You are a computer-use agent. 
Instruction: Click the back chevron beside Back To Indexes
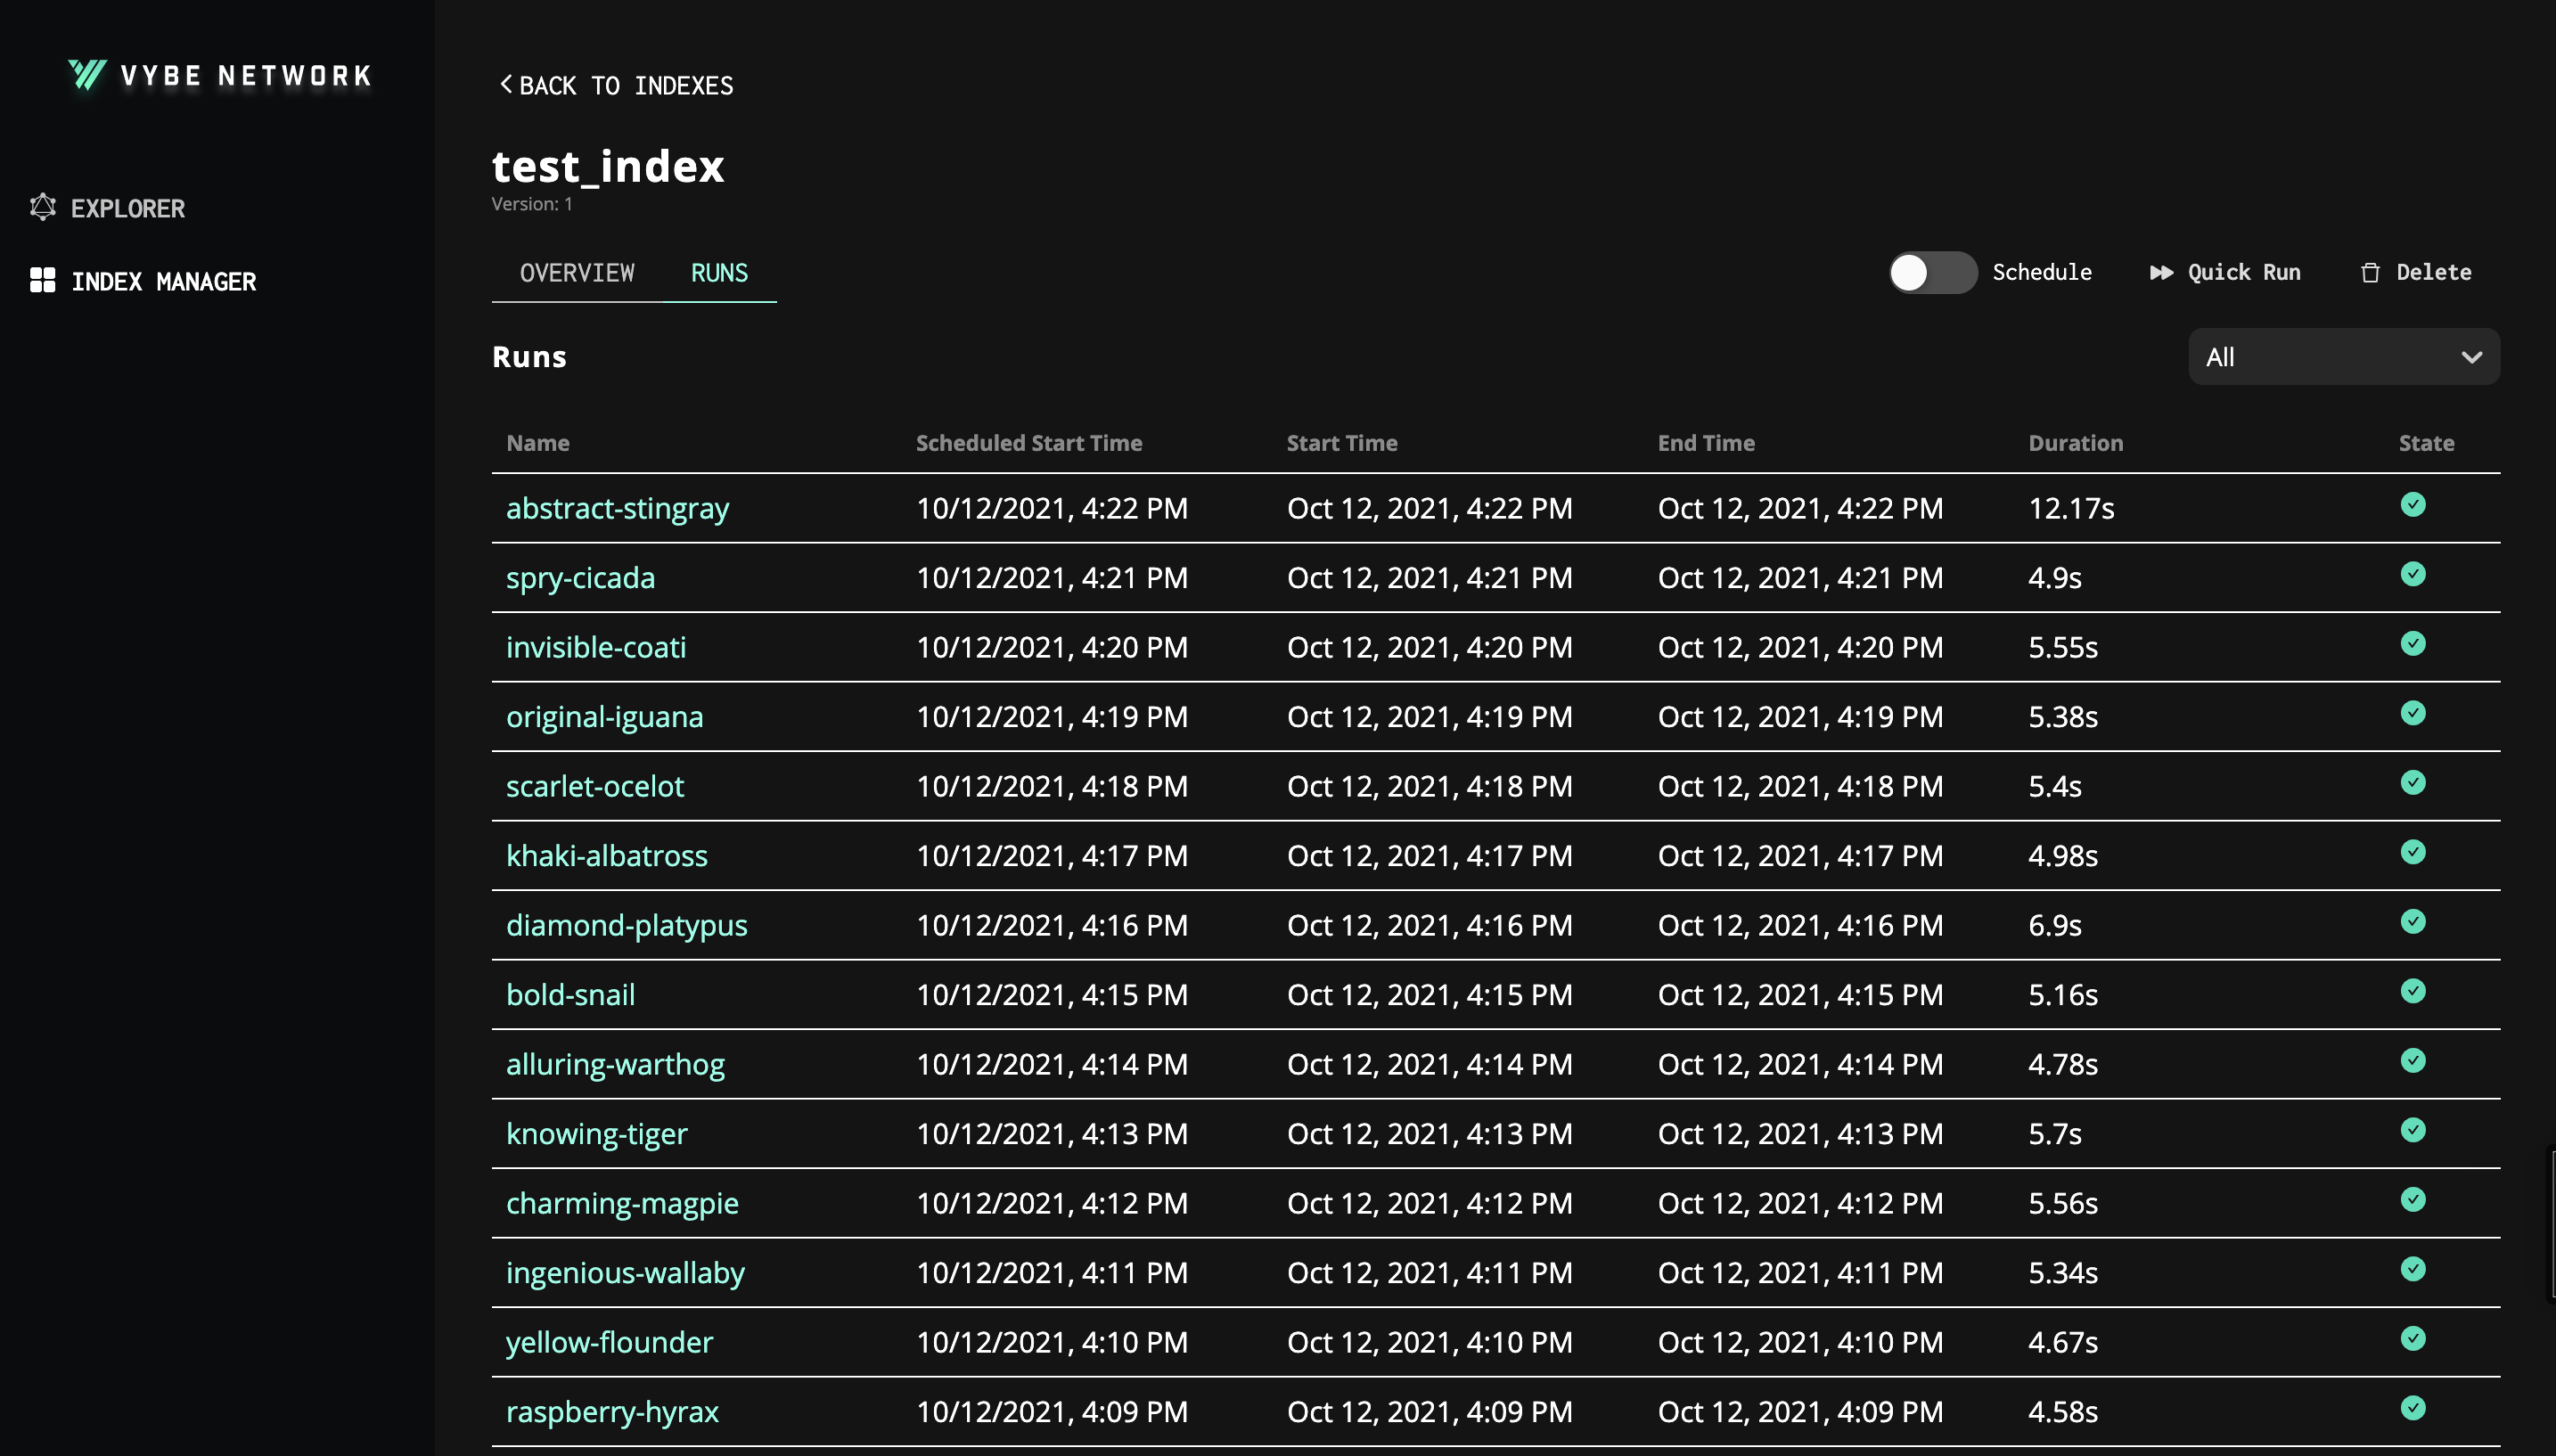[x=506, y=85]
